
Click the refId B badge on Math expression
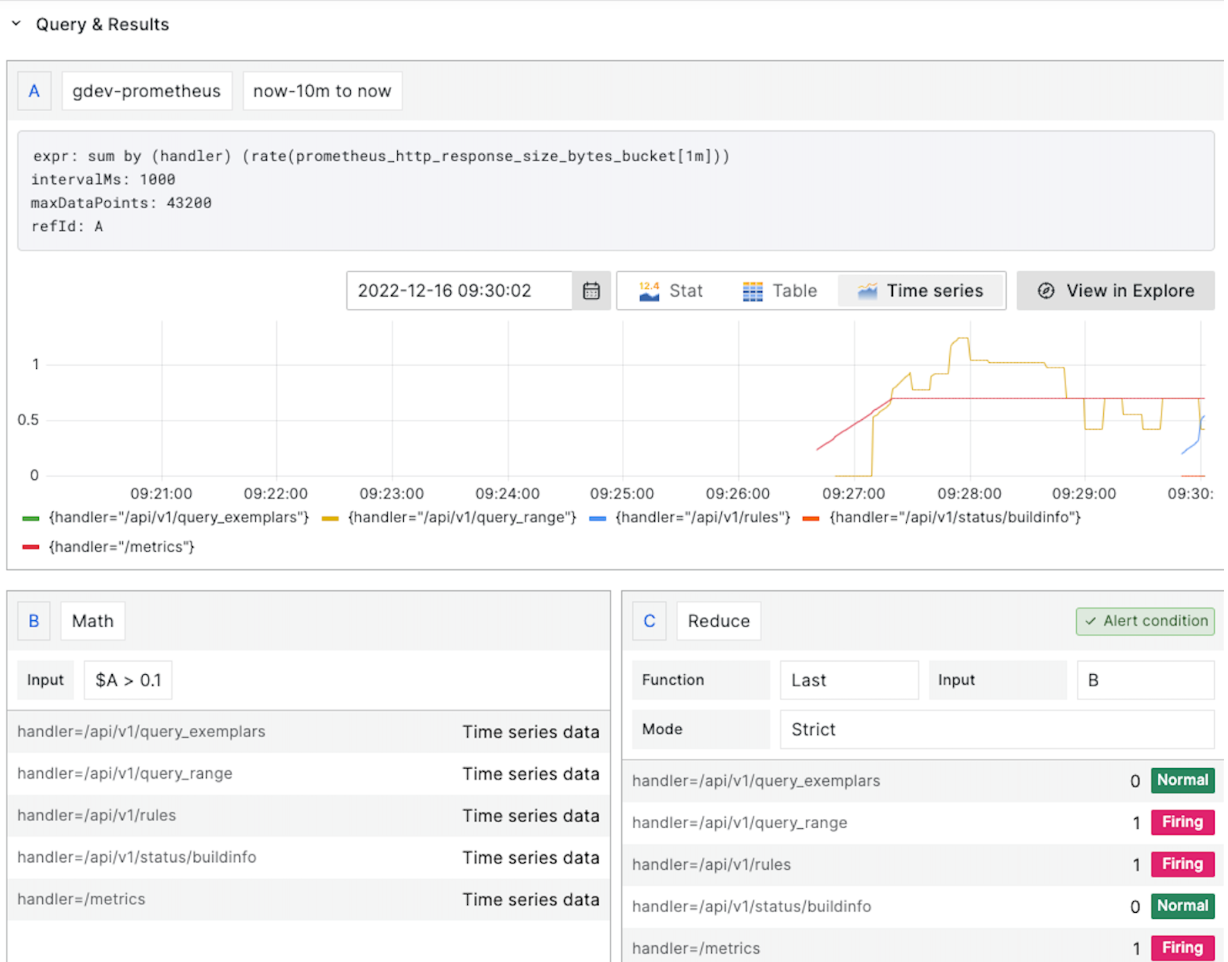(x=33, y=621)
